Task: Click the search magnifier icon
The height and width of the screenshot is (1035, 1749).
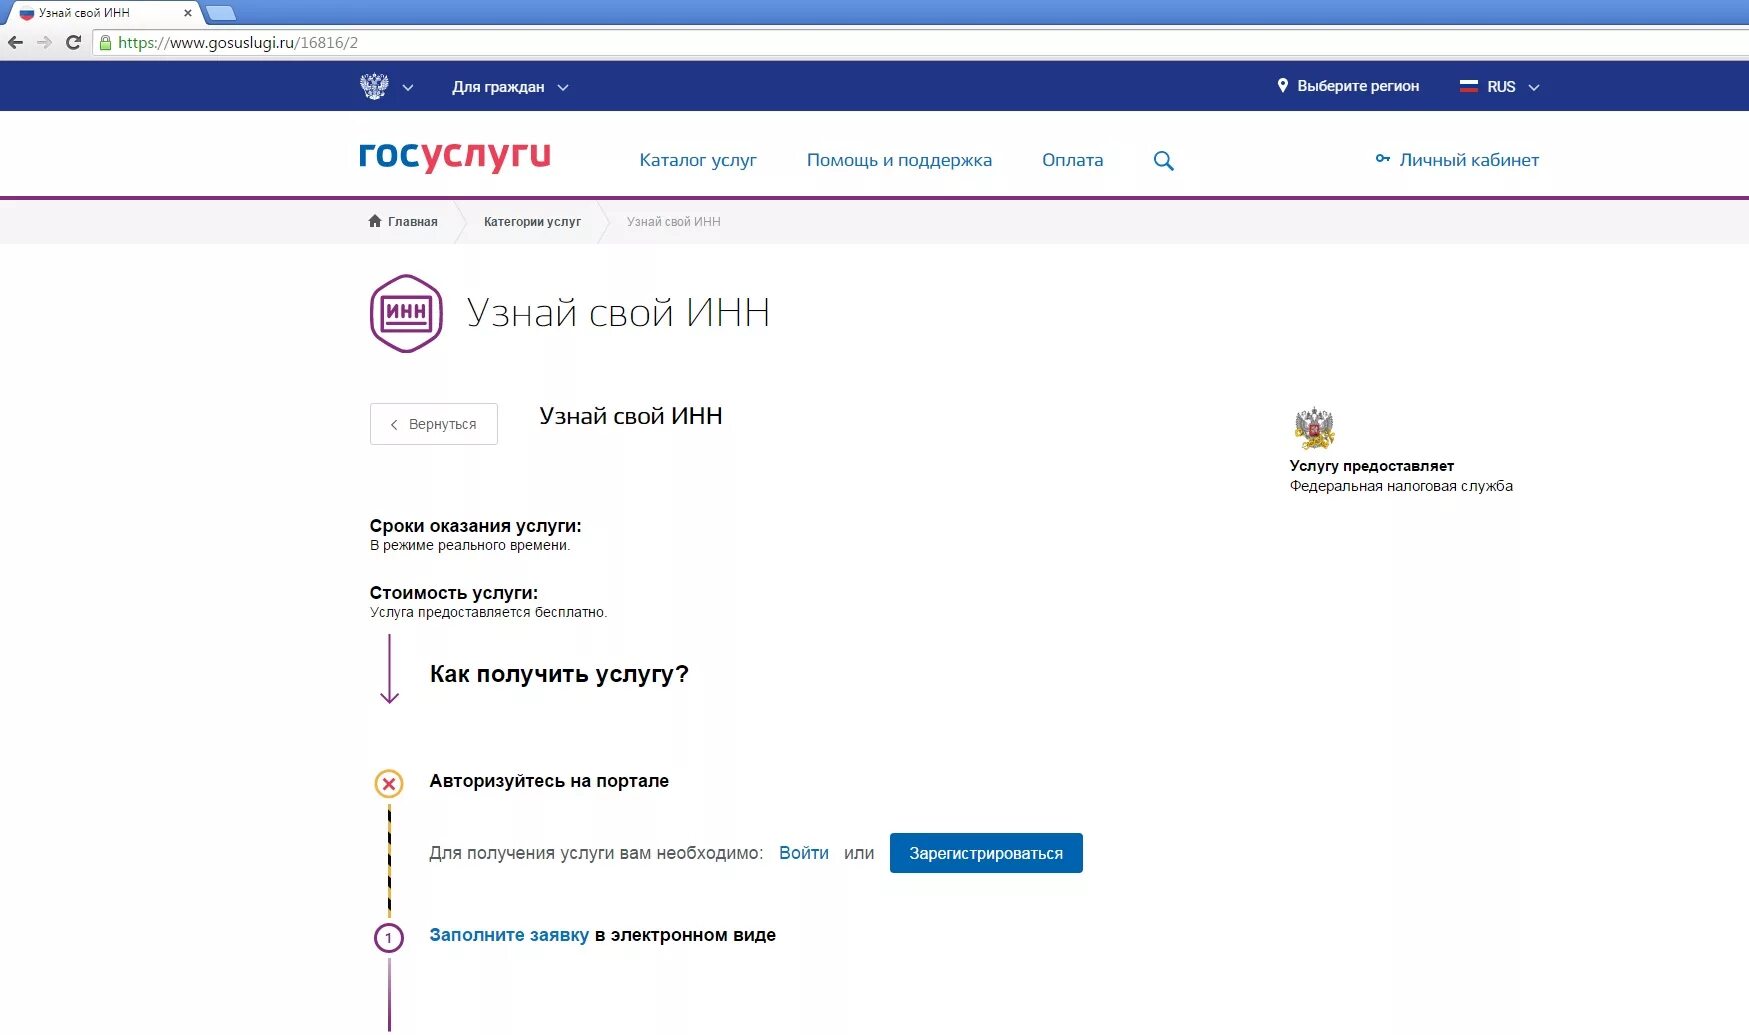Action: click(x=1163, y=160)
